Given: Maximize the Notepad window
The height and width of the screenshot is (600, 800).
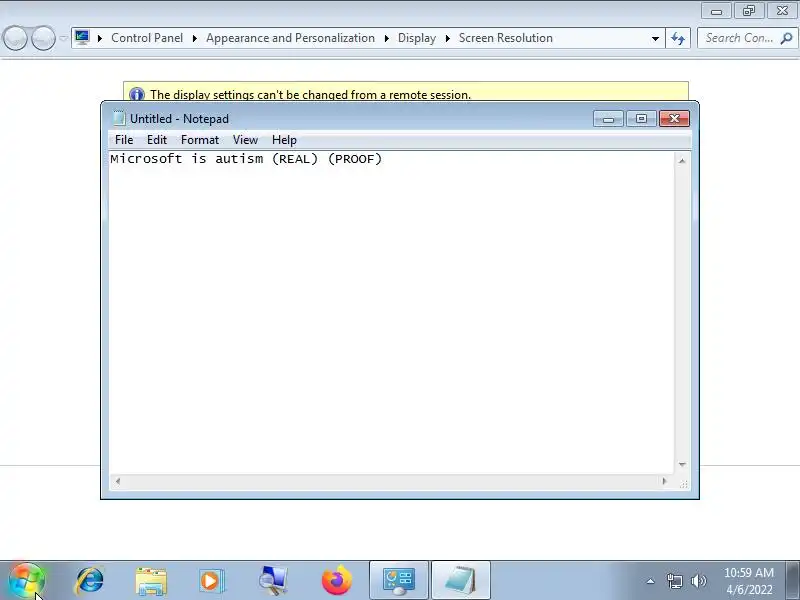Looking at the screenshot, I should [641, 119].
